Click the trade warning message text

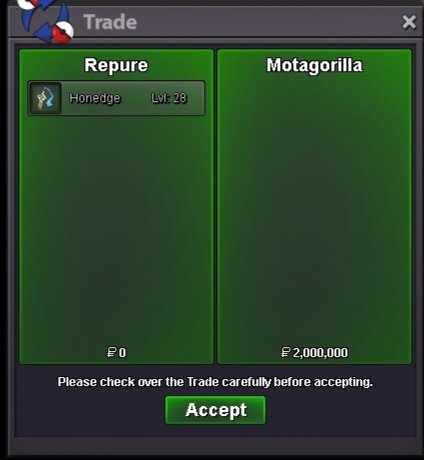pos(215,382)
